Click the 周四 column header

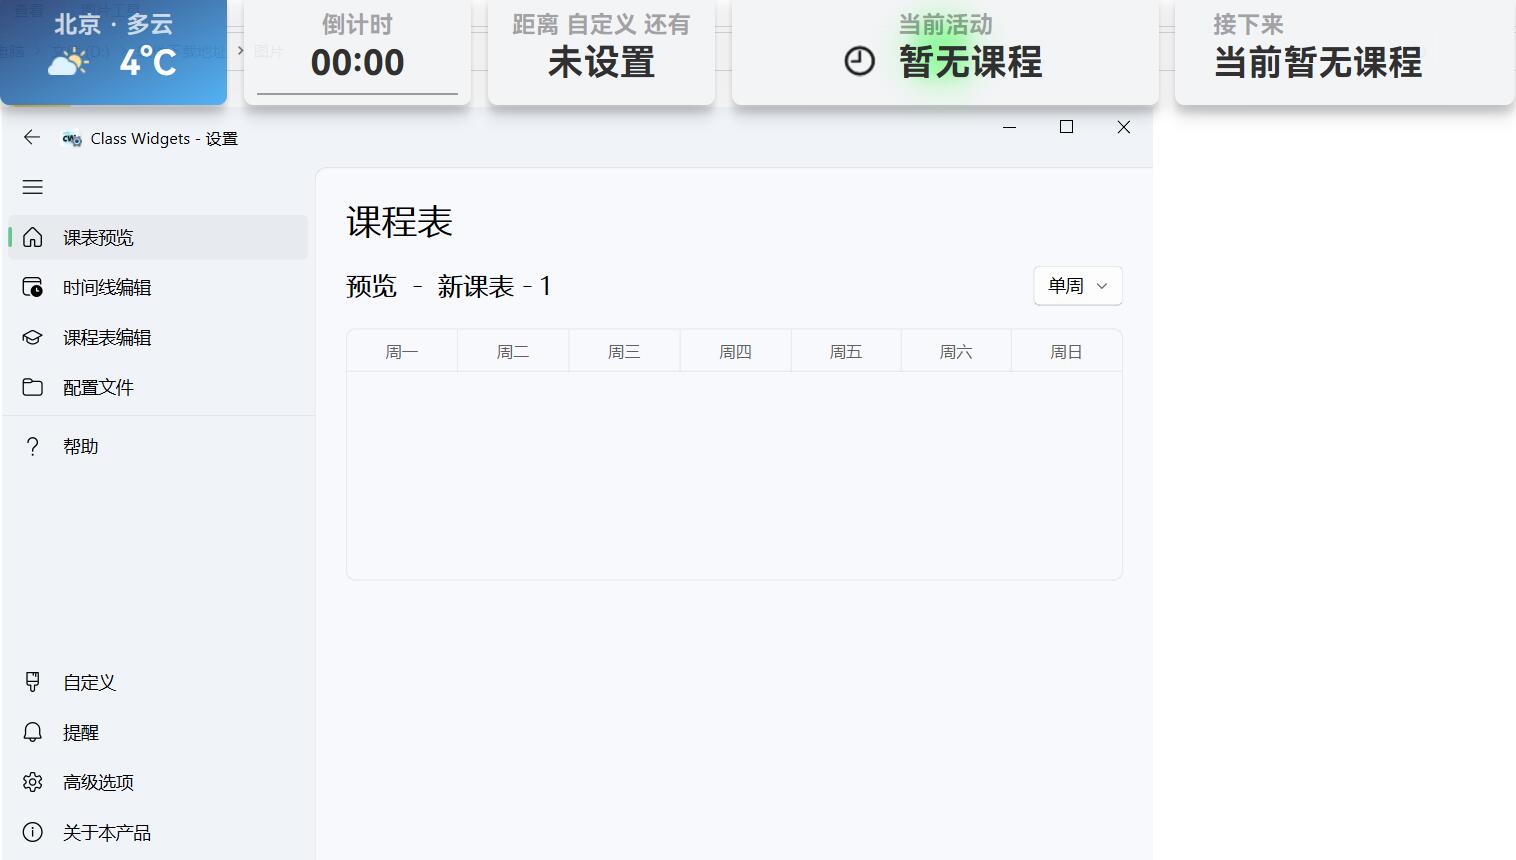coord(735,352)
